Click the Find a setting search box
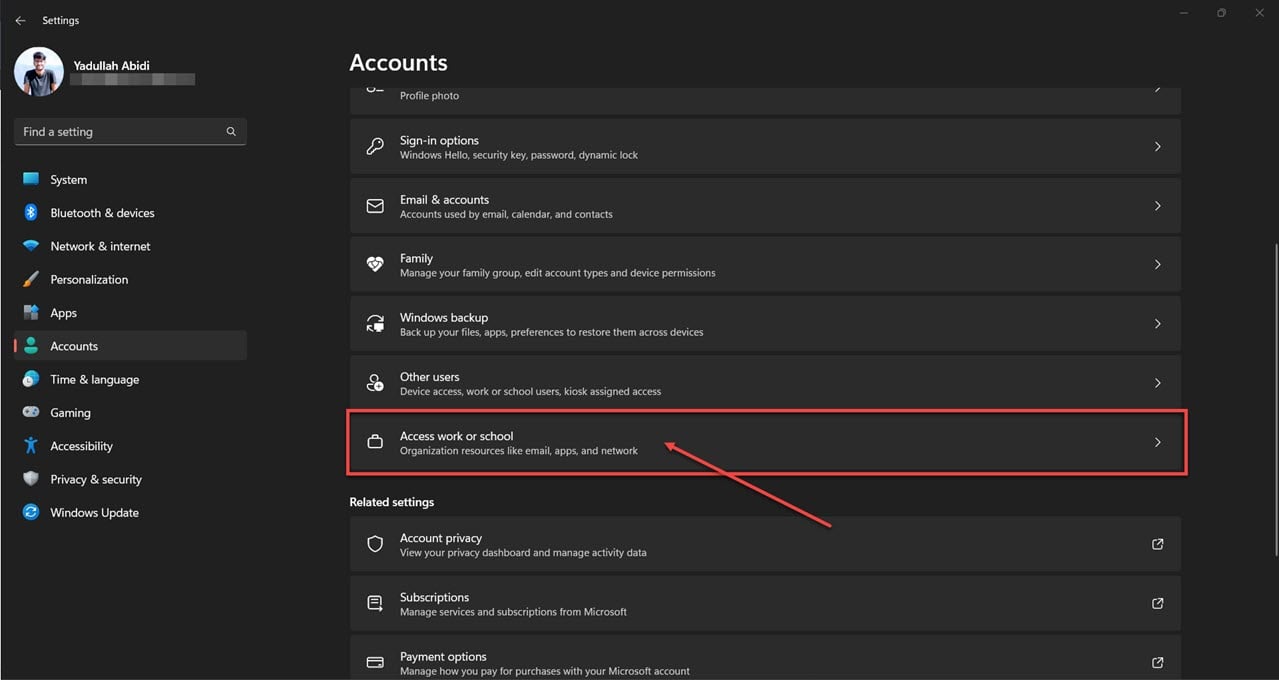This screenshot has width=1279, height=680. [130, 131]
